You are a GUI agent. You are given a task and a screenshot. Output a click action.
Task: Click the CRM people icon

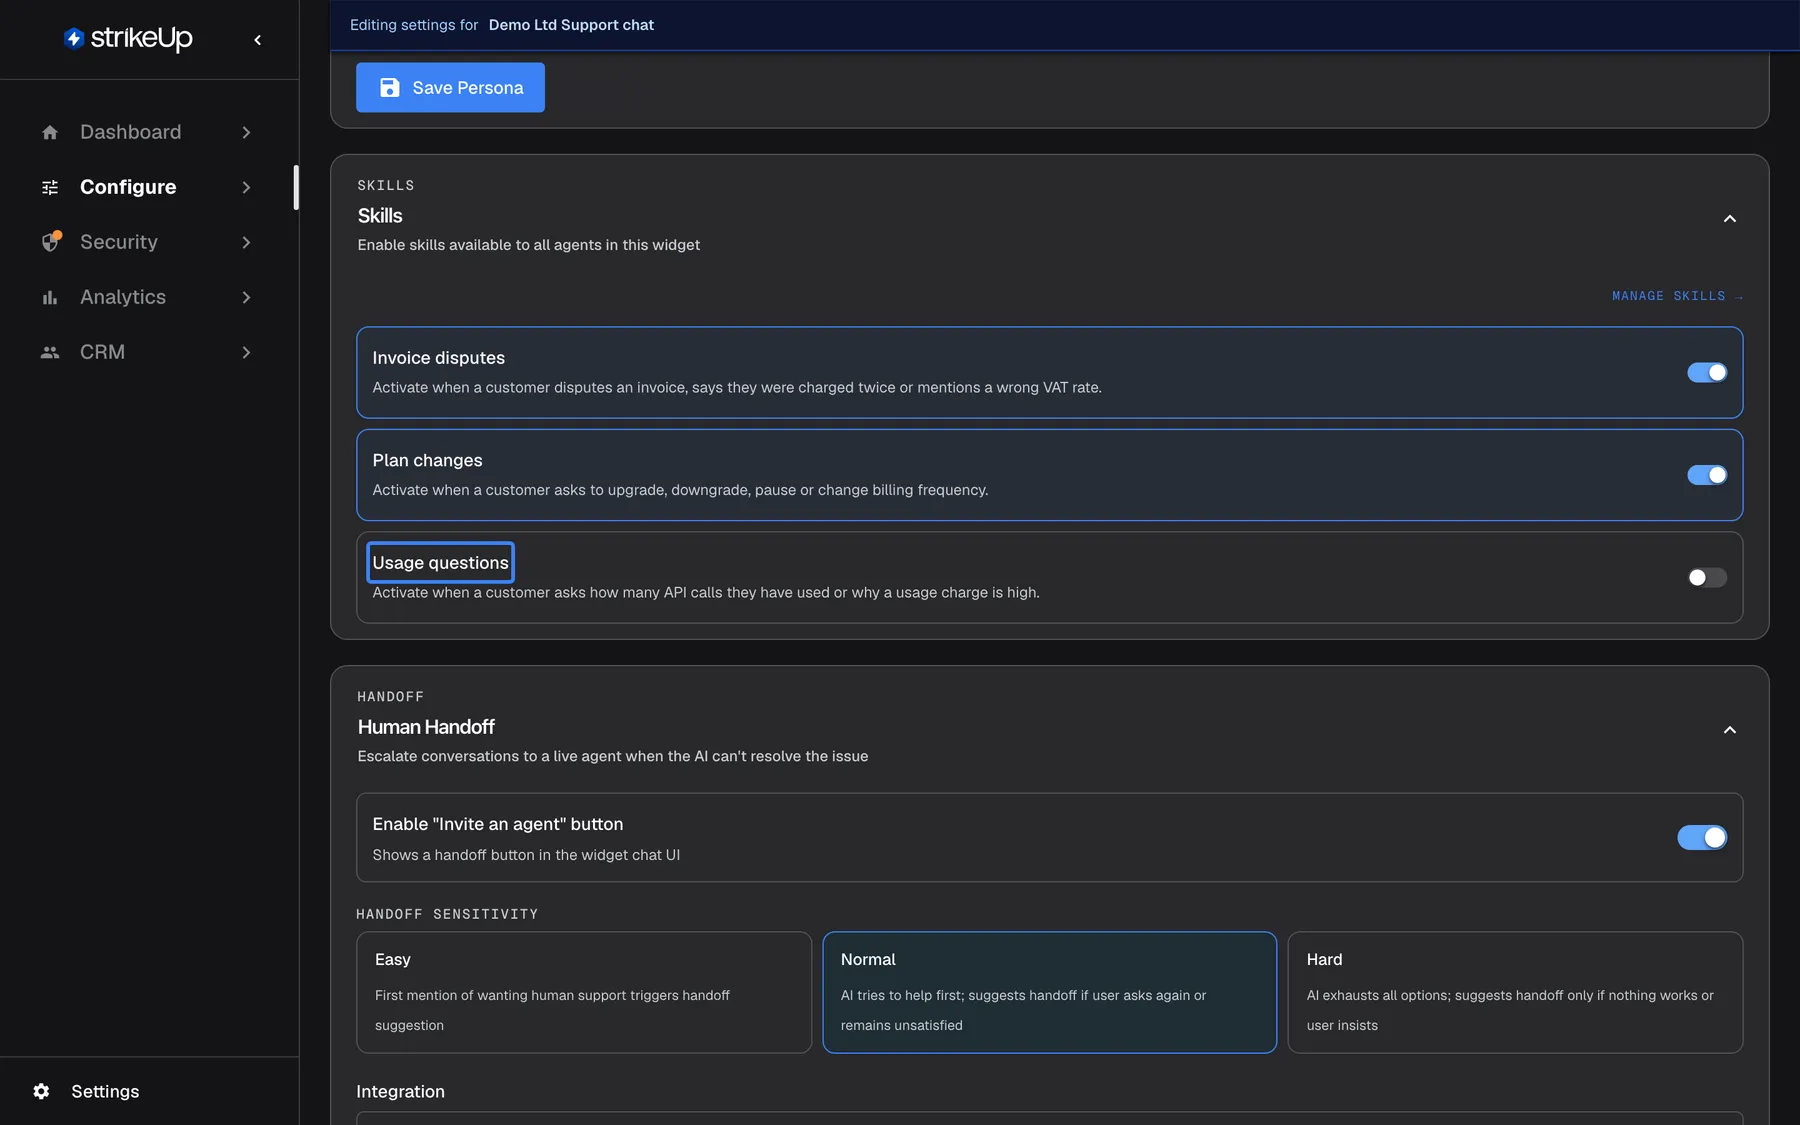coord(50,352)
